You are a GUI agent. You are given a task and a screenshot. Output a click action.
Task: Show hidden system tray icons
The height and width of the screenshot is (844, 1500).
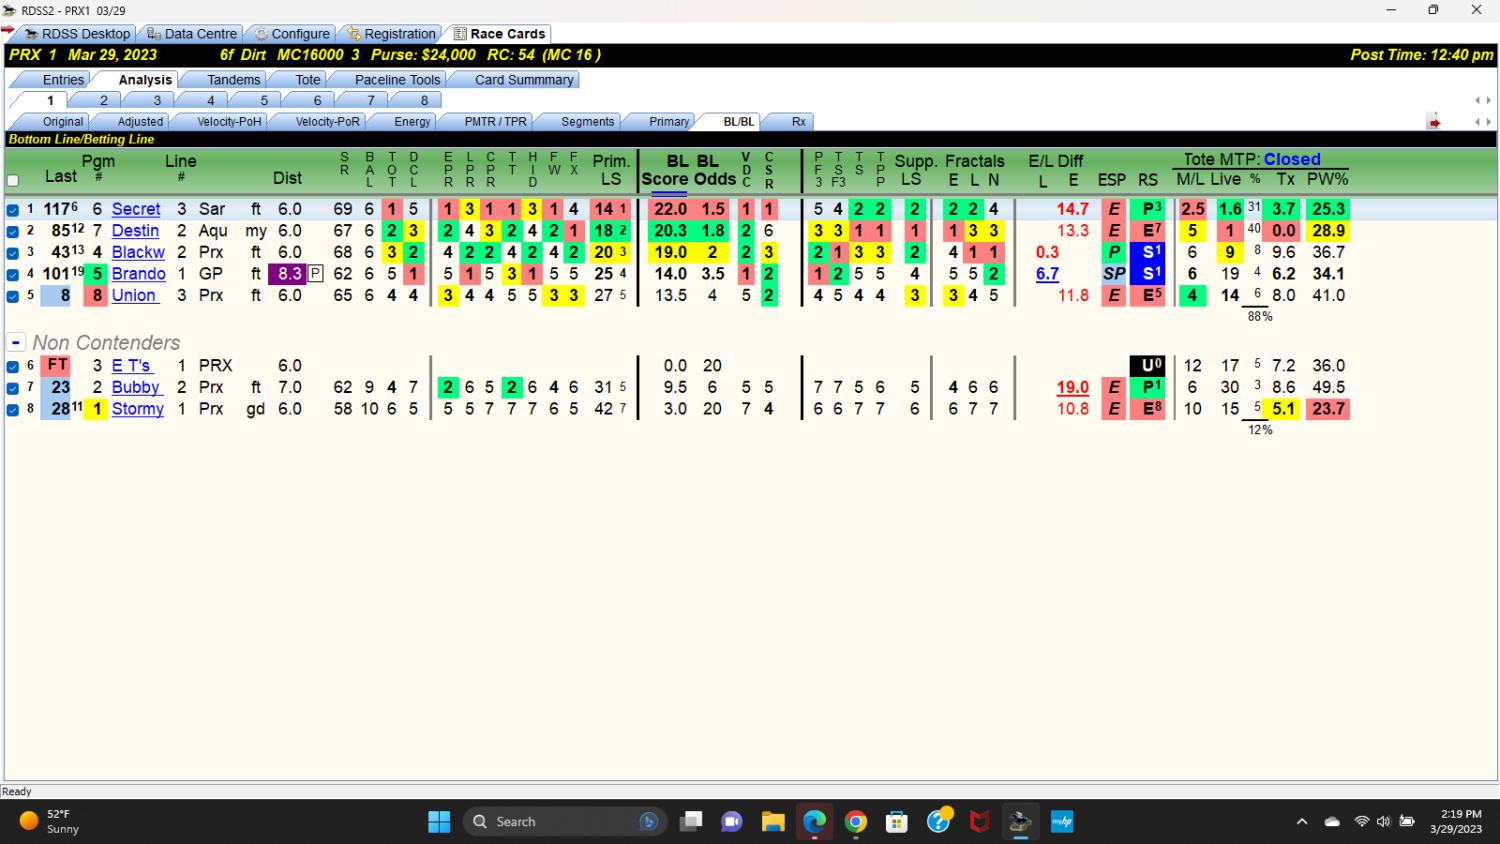1302,822
